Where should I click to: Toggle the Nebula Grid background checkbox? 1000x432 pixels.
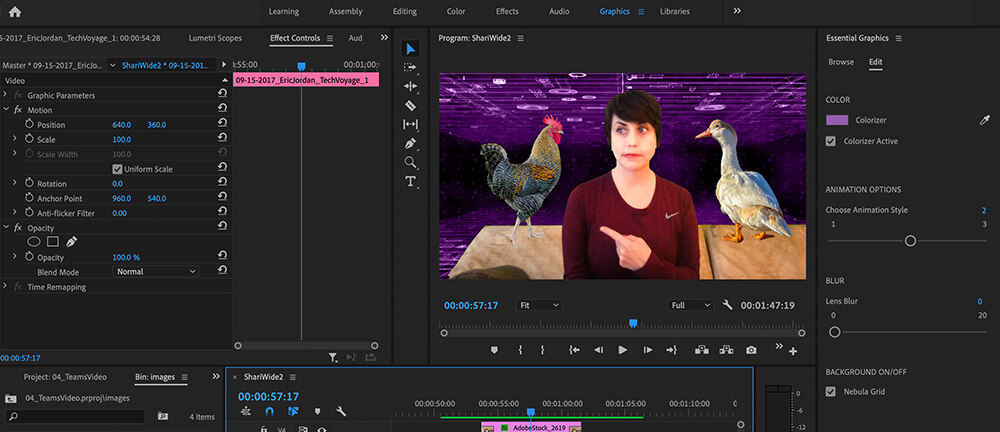[x=831, y=392]
